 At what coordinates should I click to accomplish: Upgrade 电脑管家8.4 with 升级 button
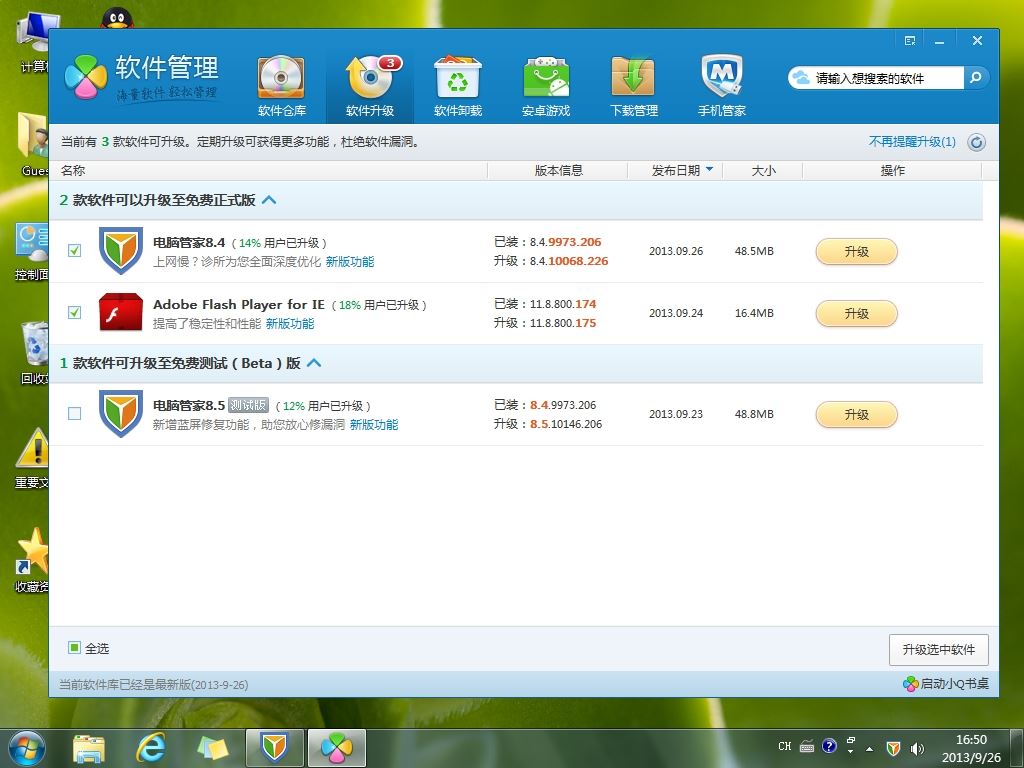pos(856,251)
